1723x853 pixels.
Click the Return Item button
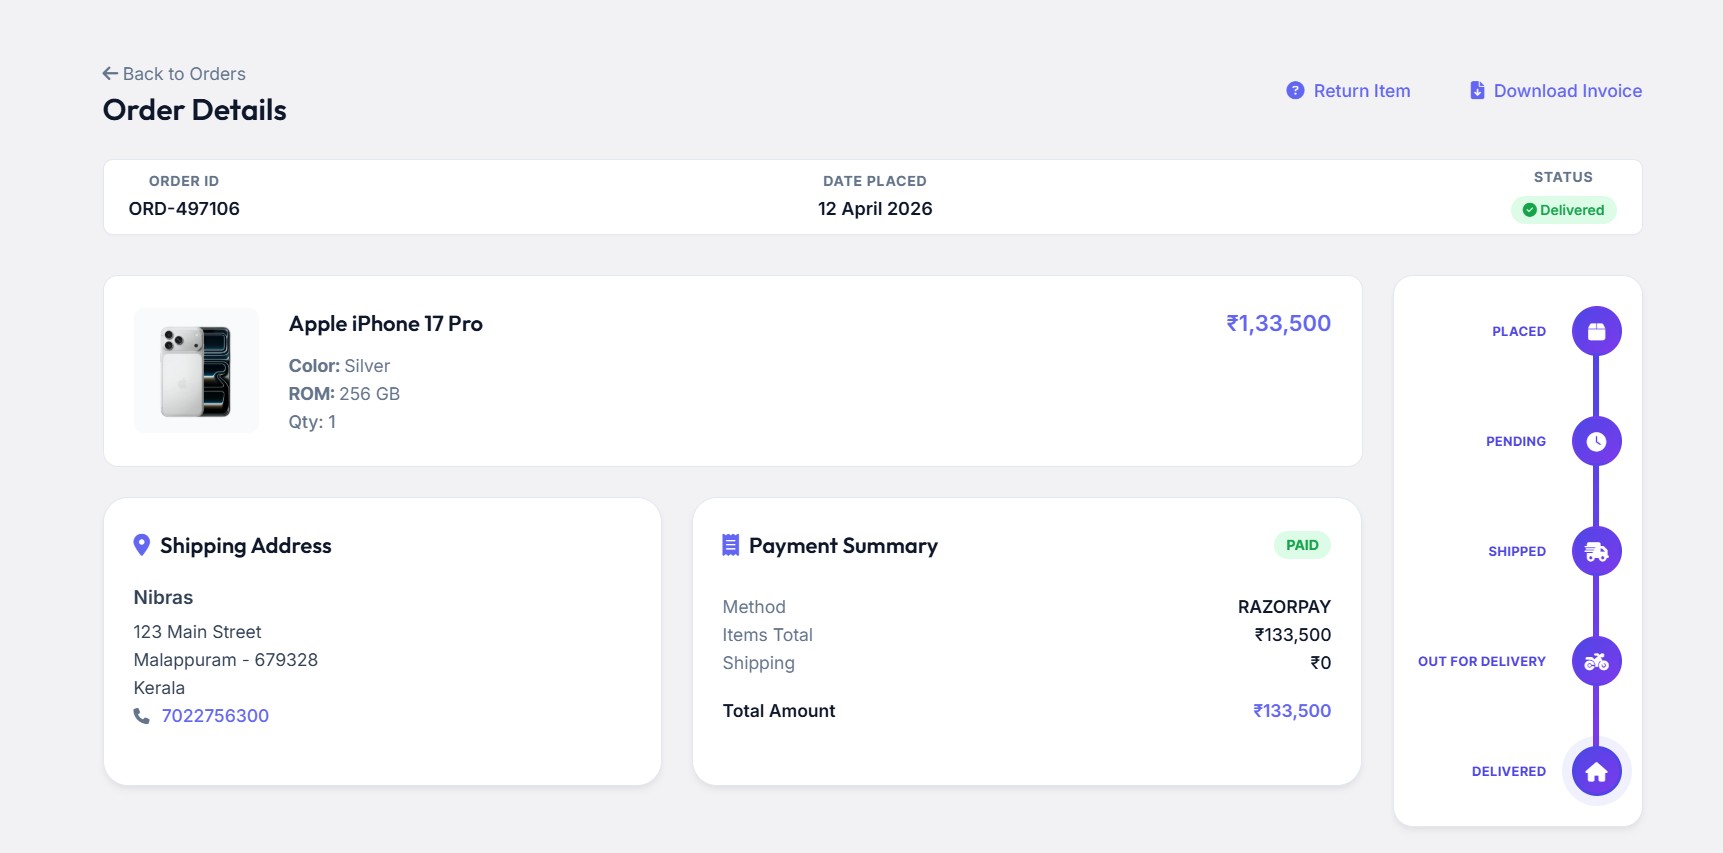(1361, 90)
